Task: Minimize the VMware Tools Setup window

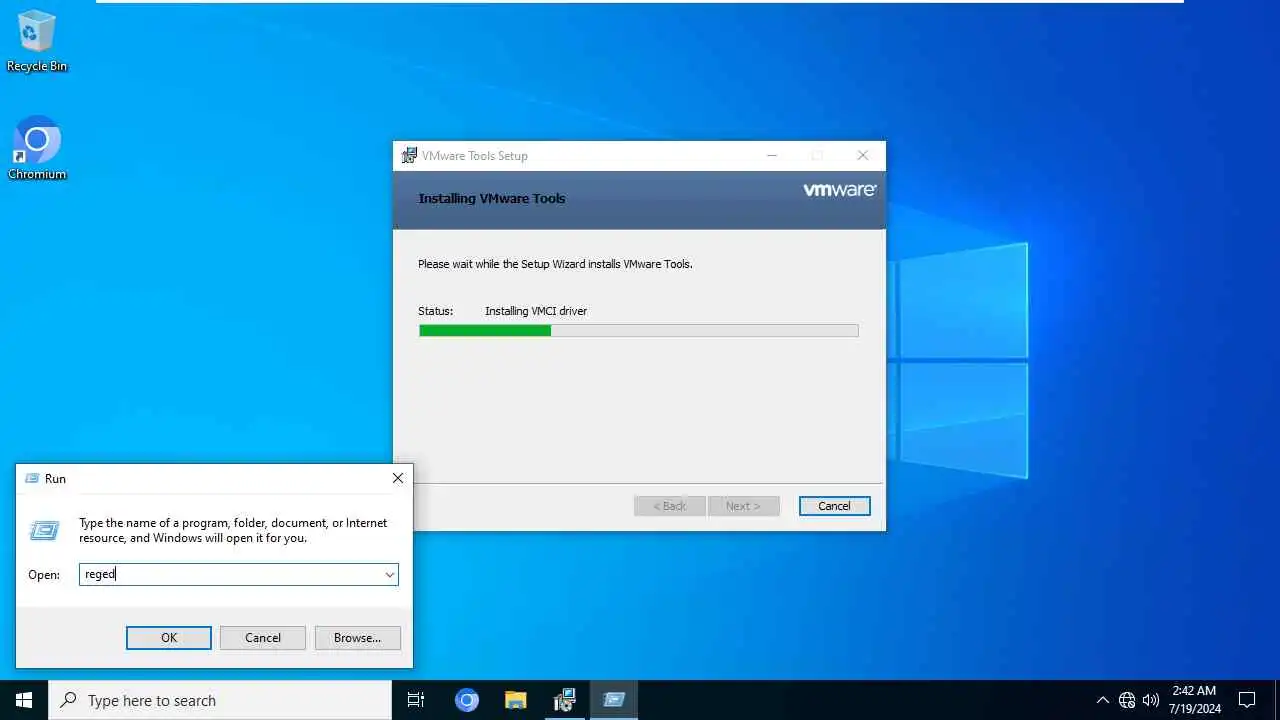Action: pos(772,155)
